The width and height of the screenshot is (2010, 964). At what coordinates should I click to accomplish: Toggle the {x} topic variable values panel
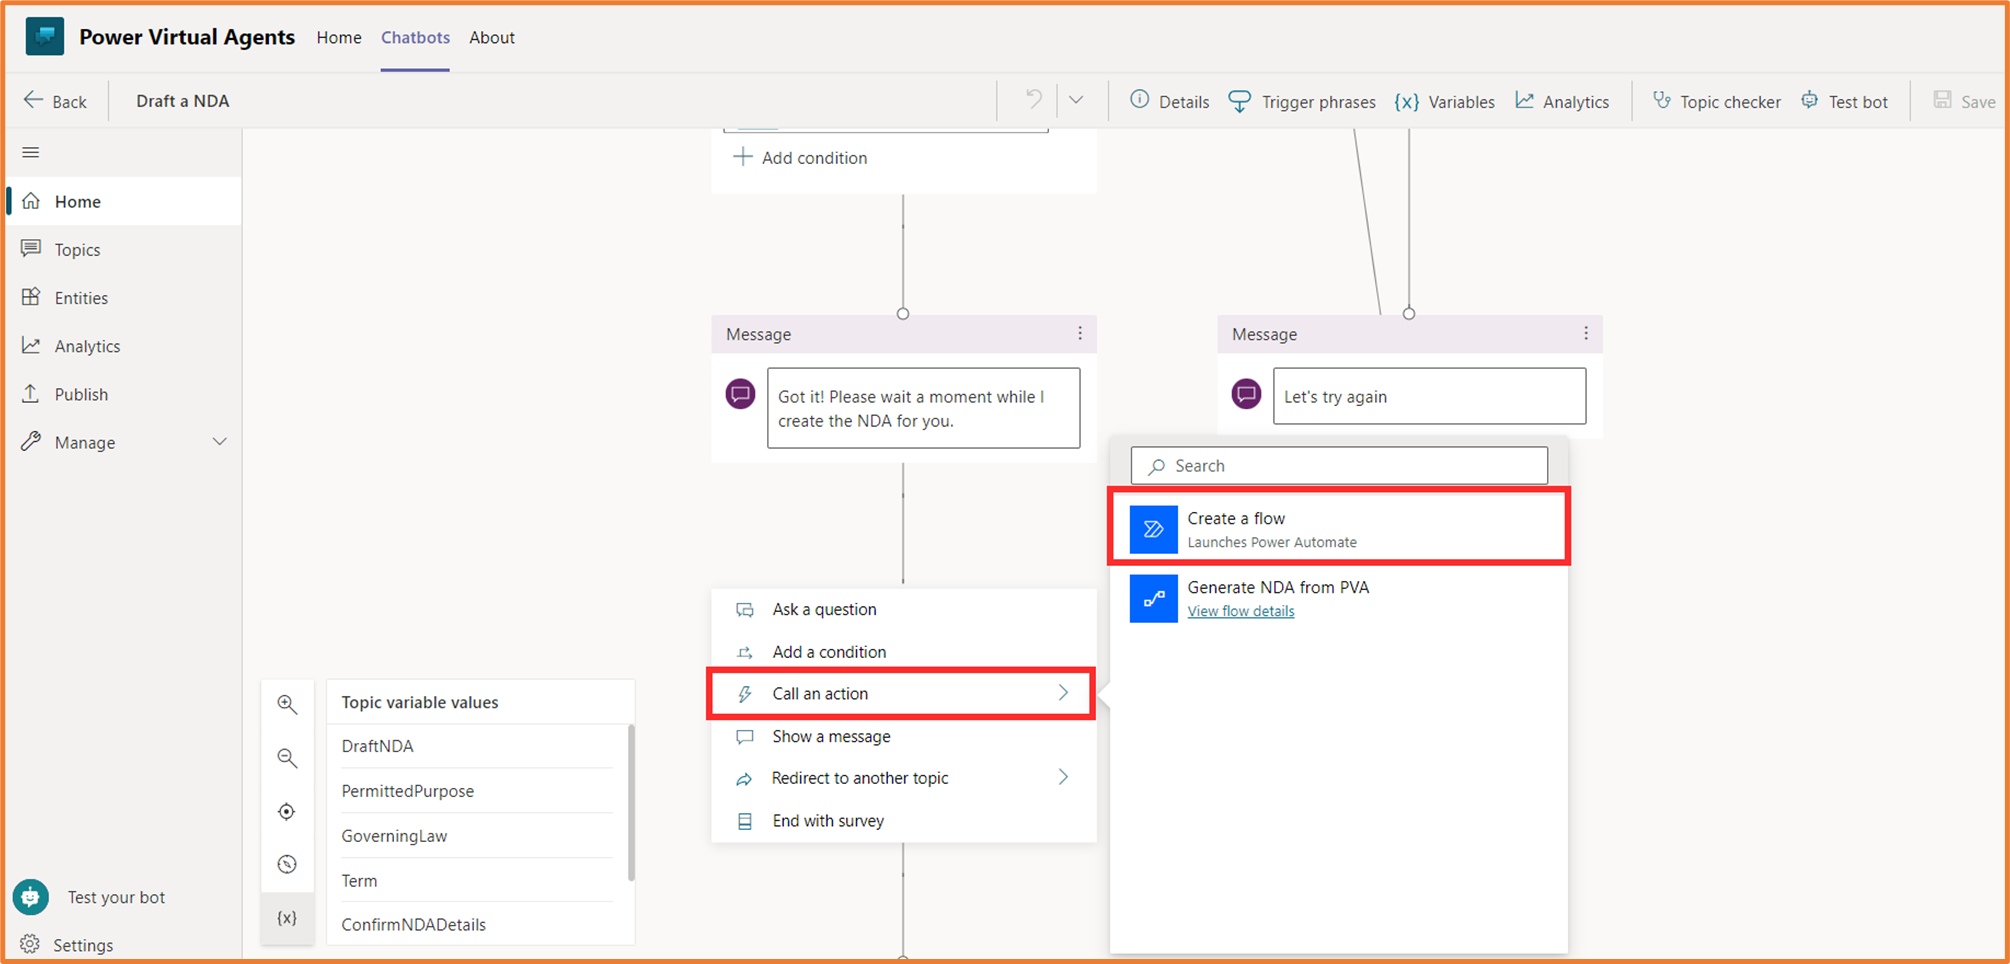pos(287,916)
